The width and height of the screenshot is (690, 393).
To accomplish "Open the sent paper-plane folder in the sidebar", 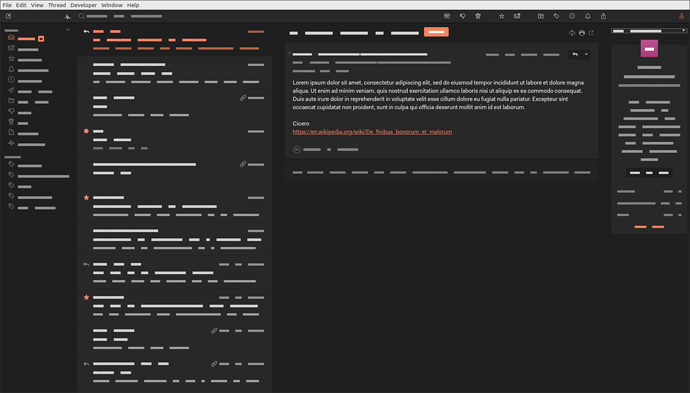I will click(x=11, y=90).
